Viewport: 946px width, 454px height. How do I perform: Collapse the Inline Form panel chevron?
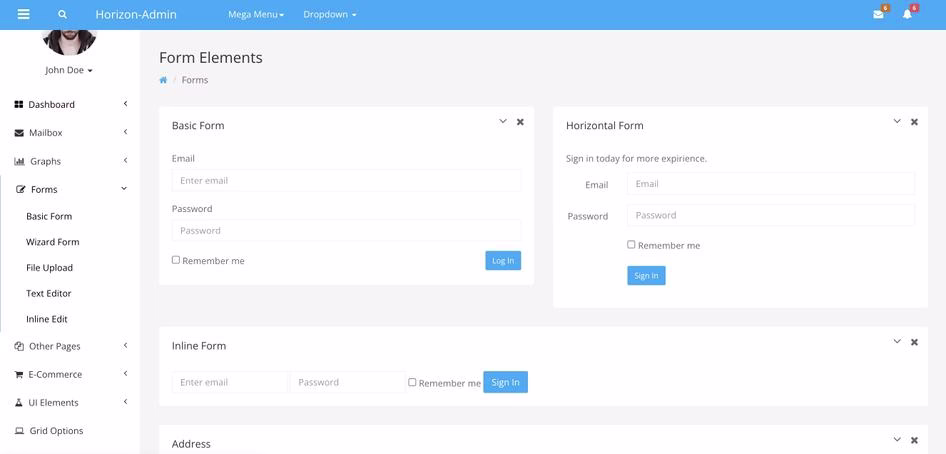[x=897, y=341]
